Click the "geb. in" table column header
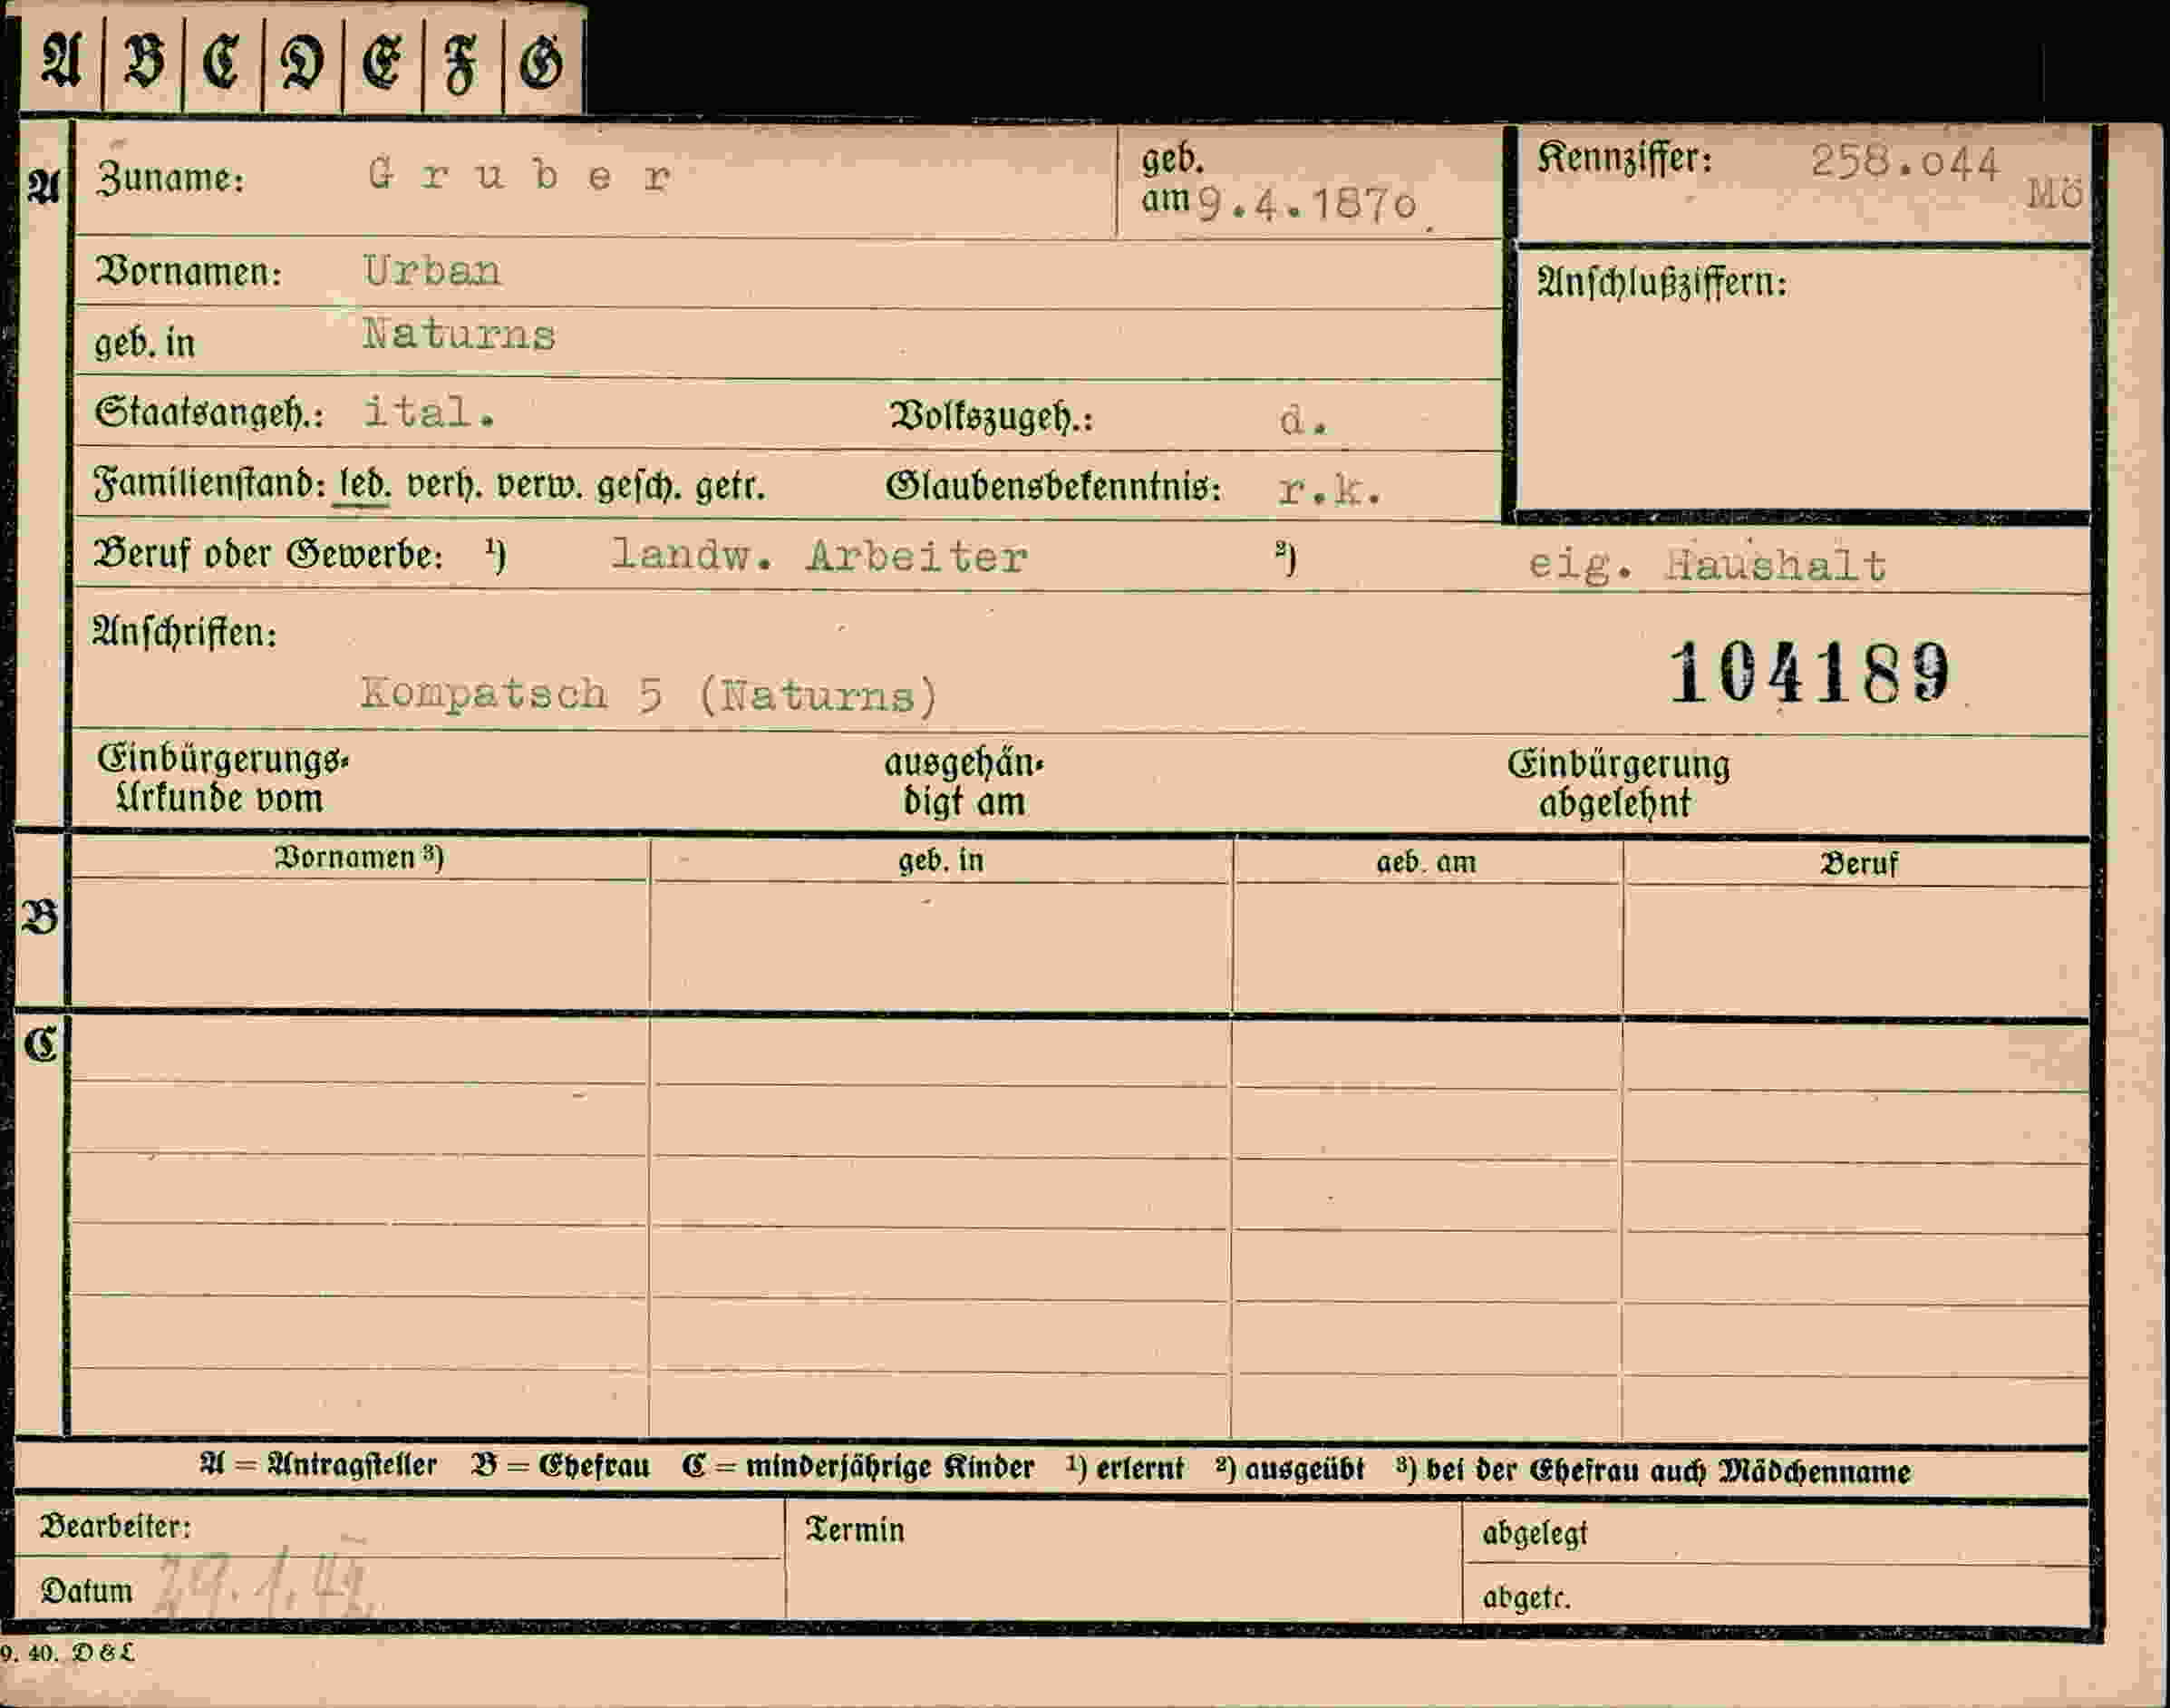This screenshot has width=2170, height=1708. pyautogui.click(x=940, y=860)
